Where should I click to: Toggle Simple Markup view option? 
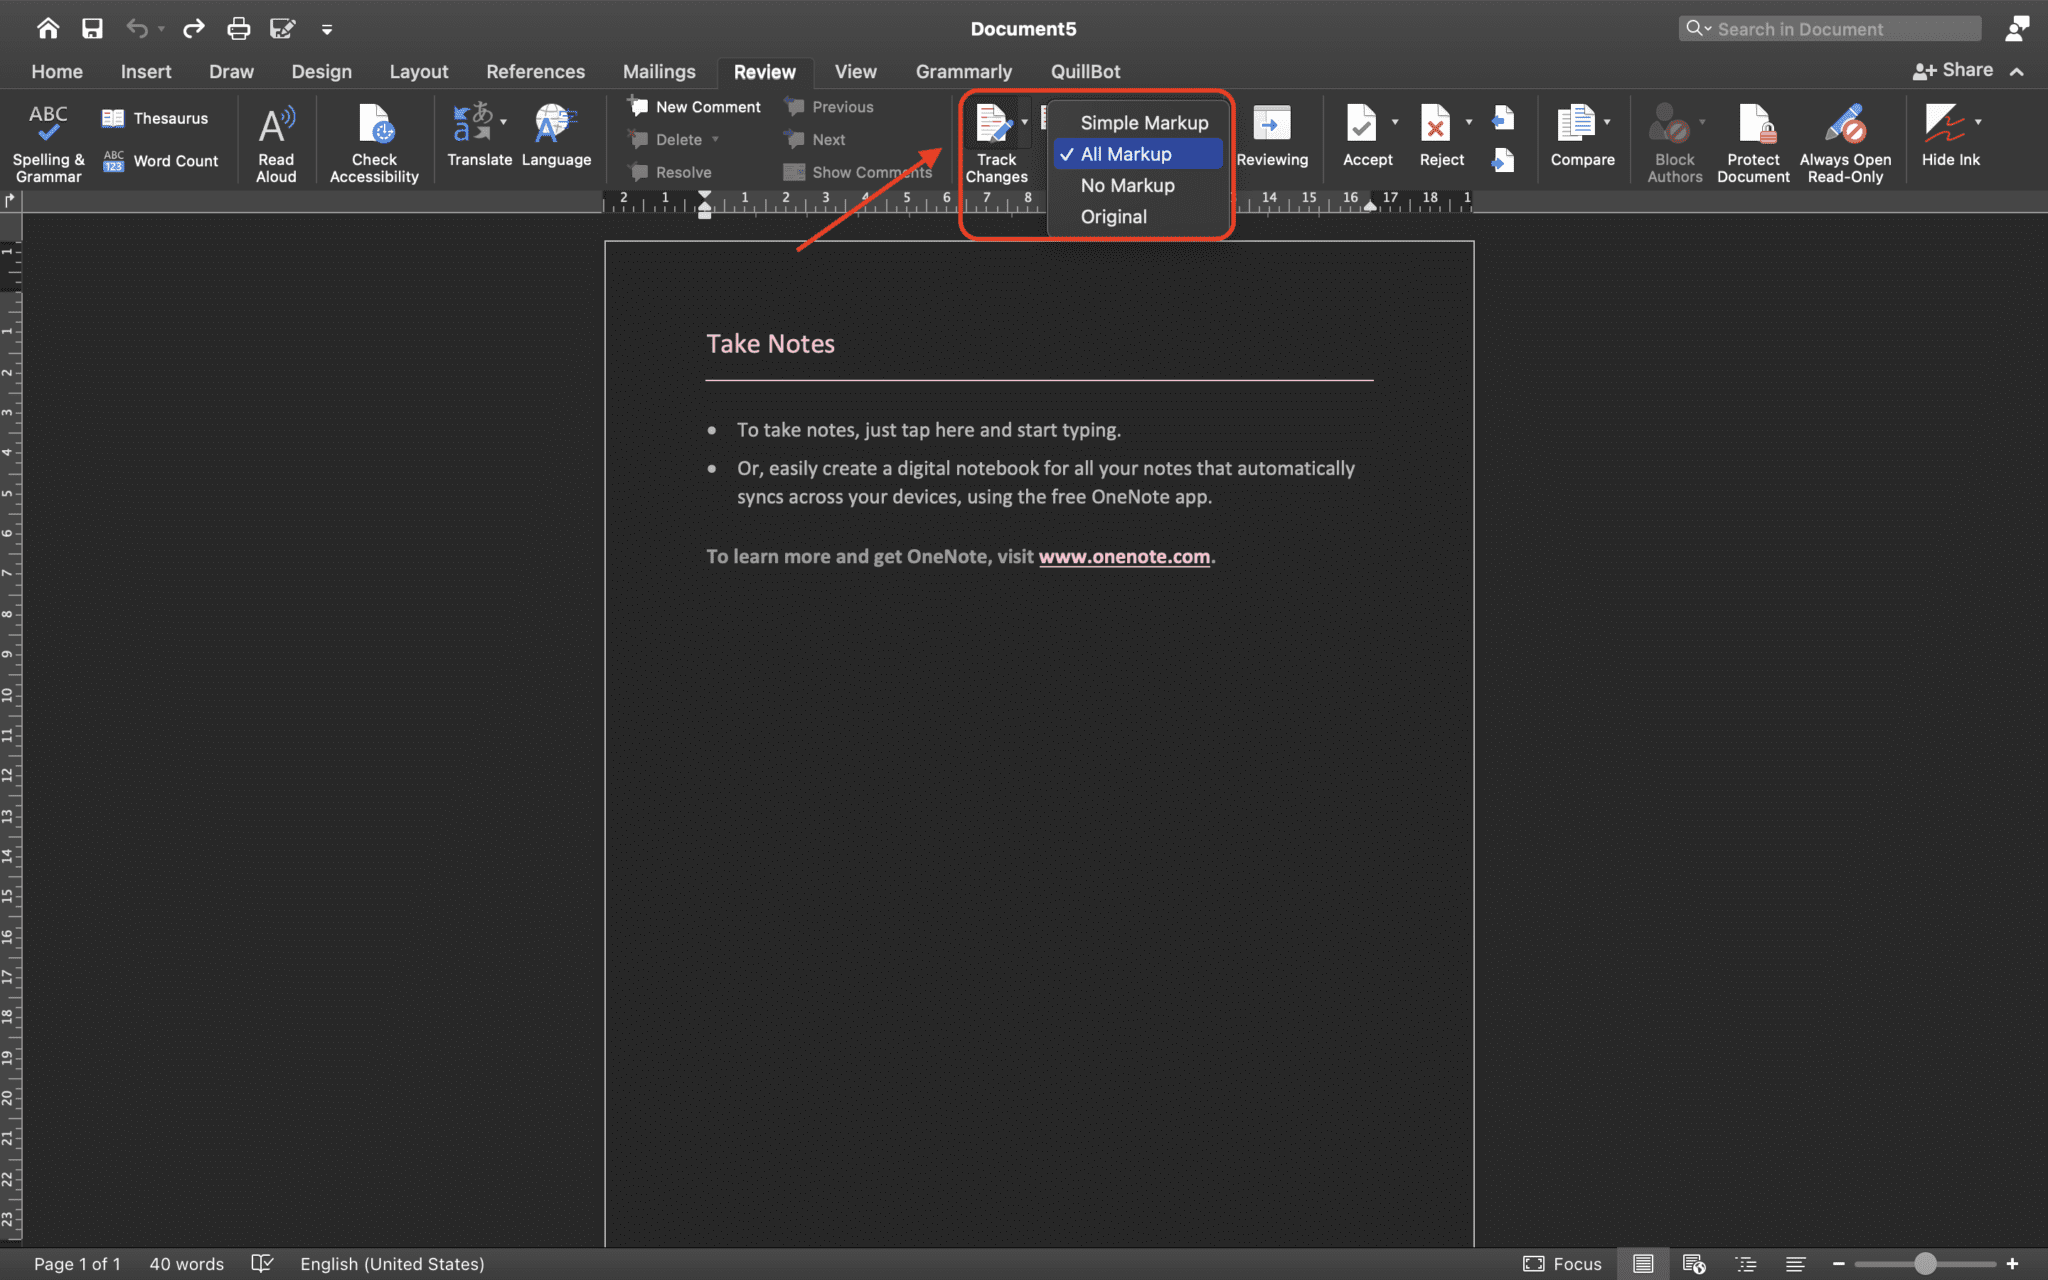[1144, 122]
